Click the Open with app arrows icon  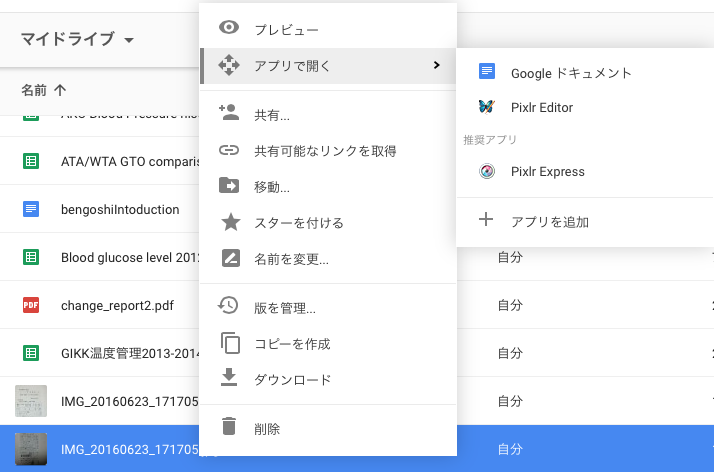click(229, 65)
